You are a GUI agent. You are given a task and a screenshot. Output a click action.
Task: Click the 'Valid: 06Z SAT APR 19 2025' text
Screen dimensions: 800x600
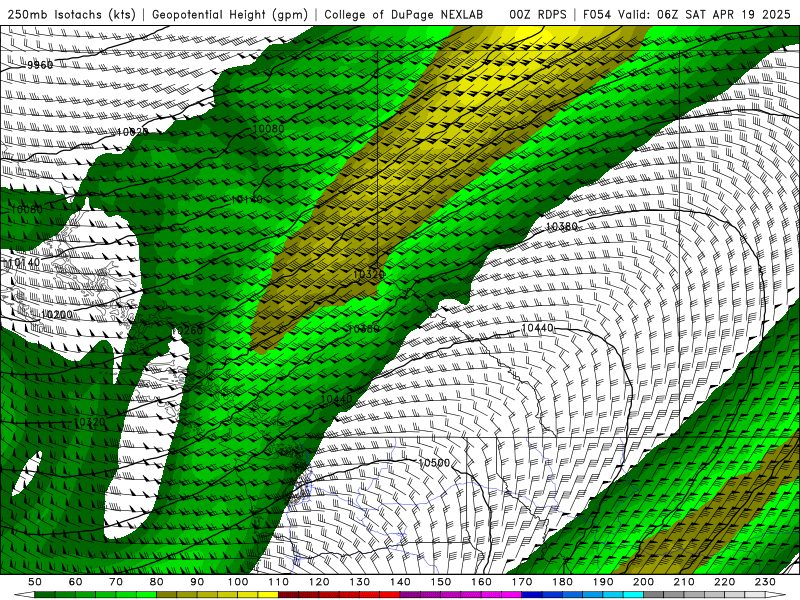[704, 15]
